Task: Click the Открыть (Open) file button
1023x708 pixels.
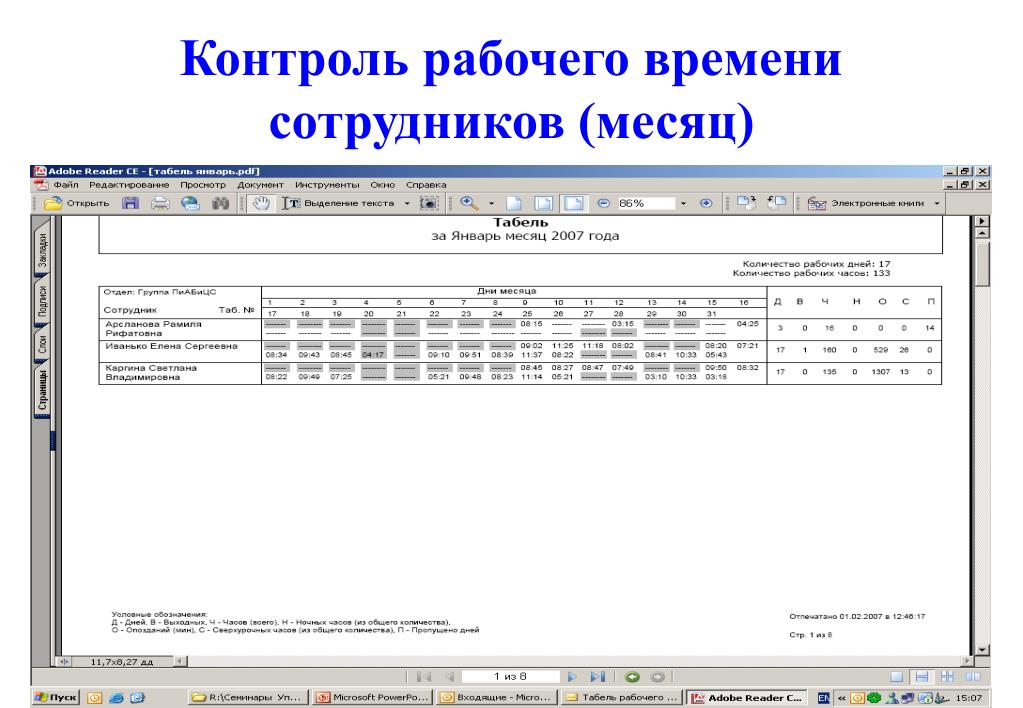Action: coord(76,203)
